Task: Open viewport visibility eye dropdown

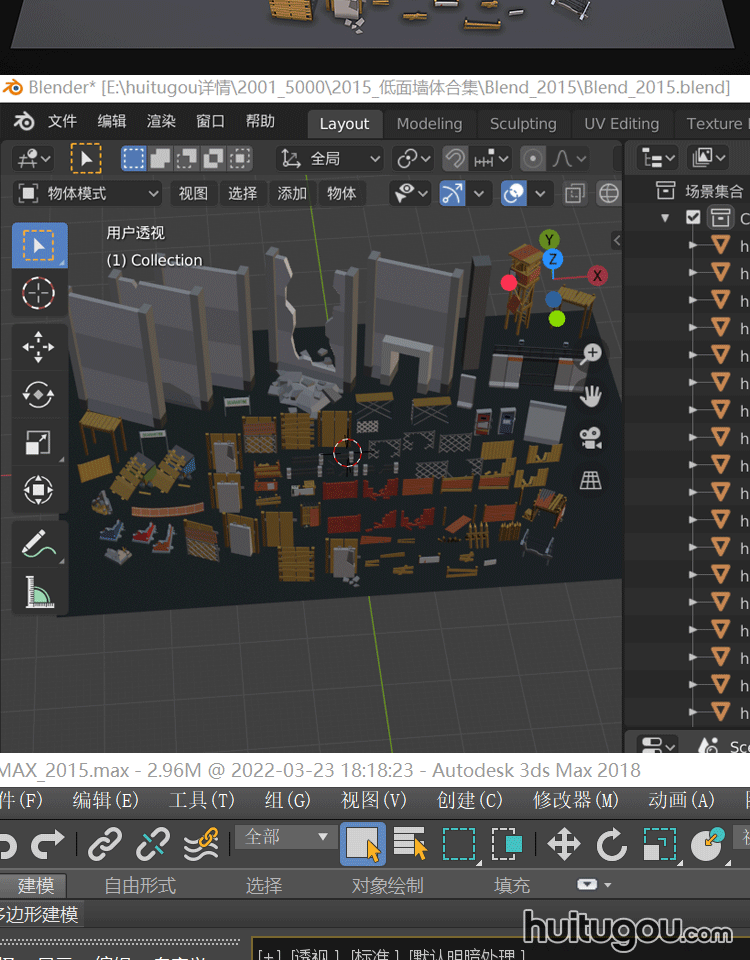Action: coord(411,194)
